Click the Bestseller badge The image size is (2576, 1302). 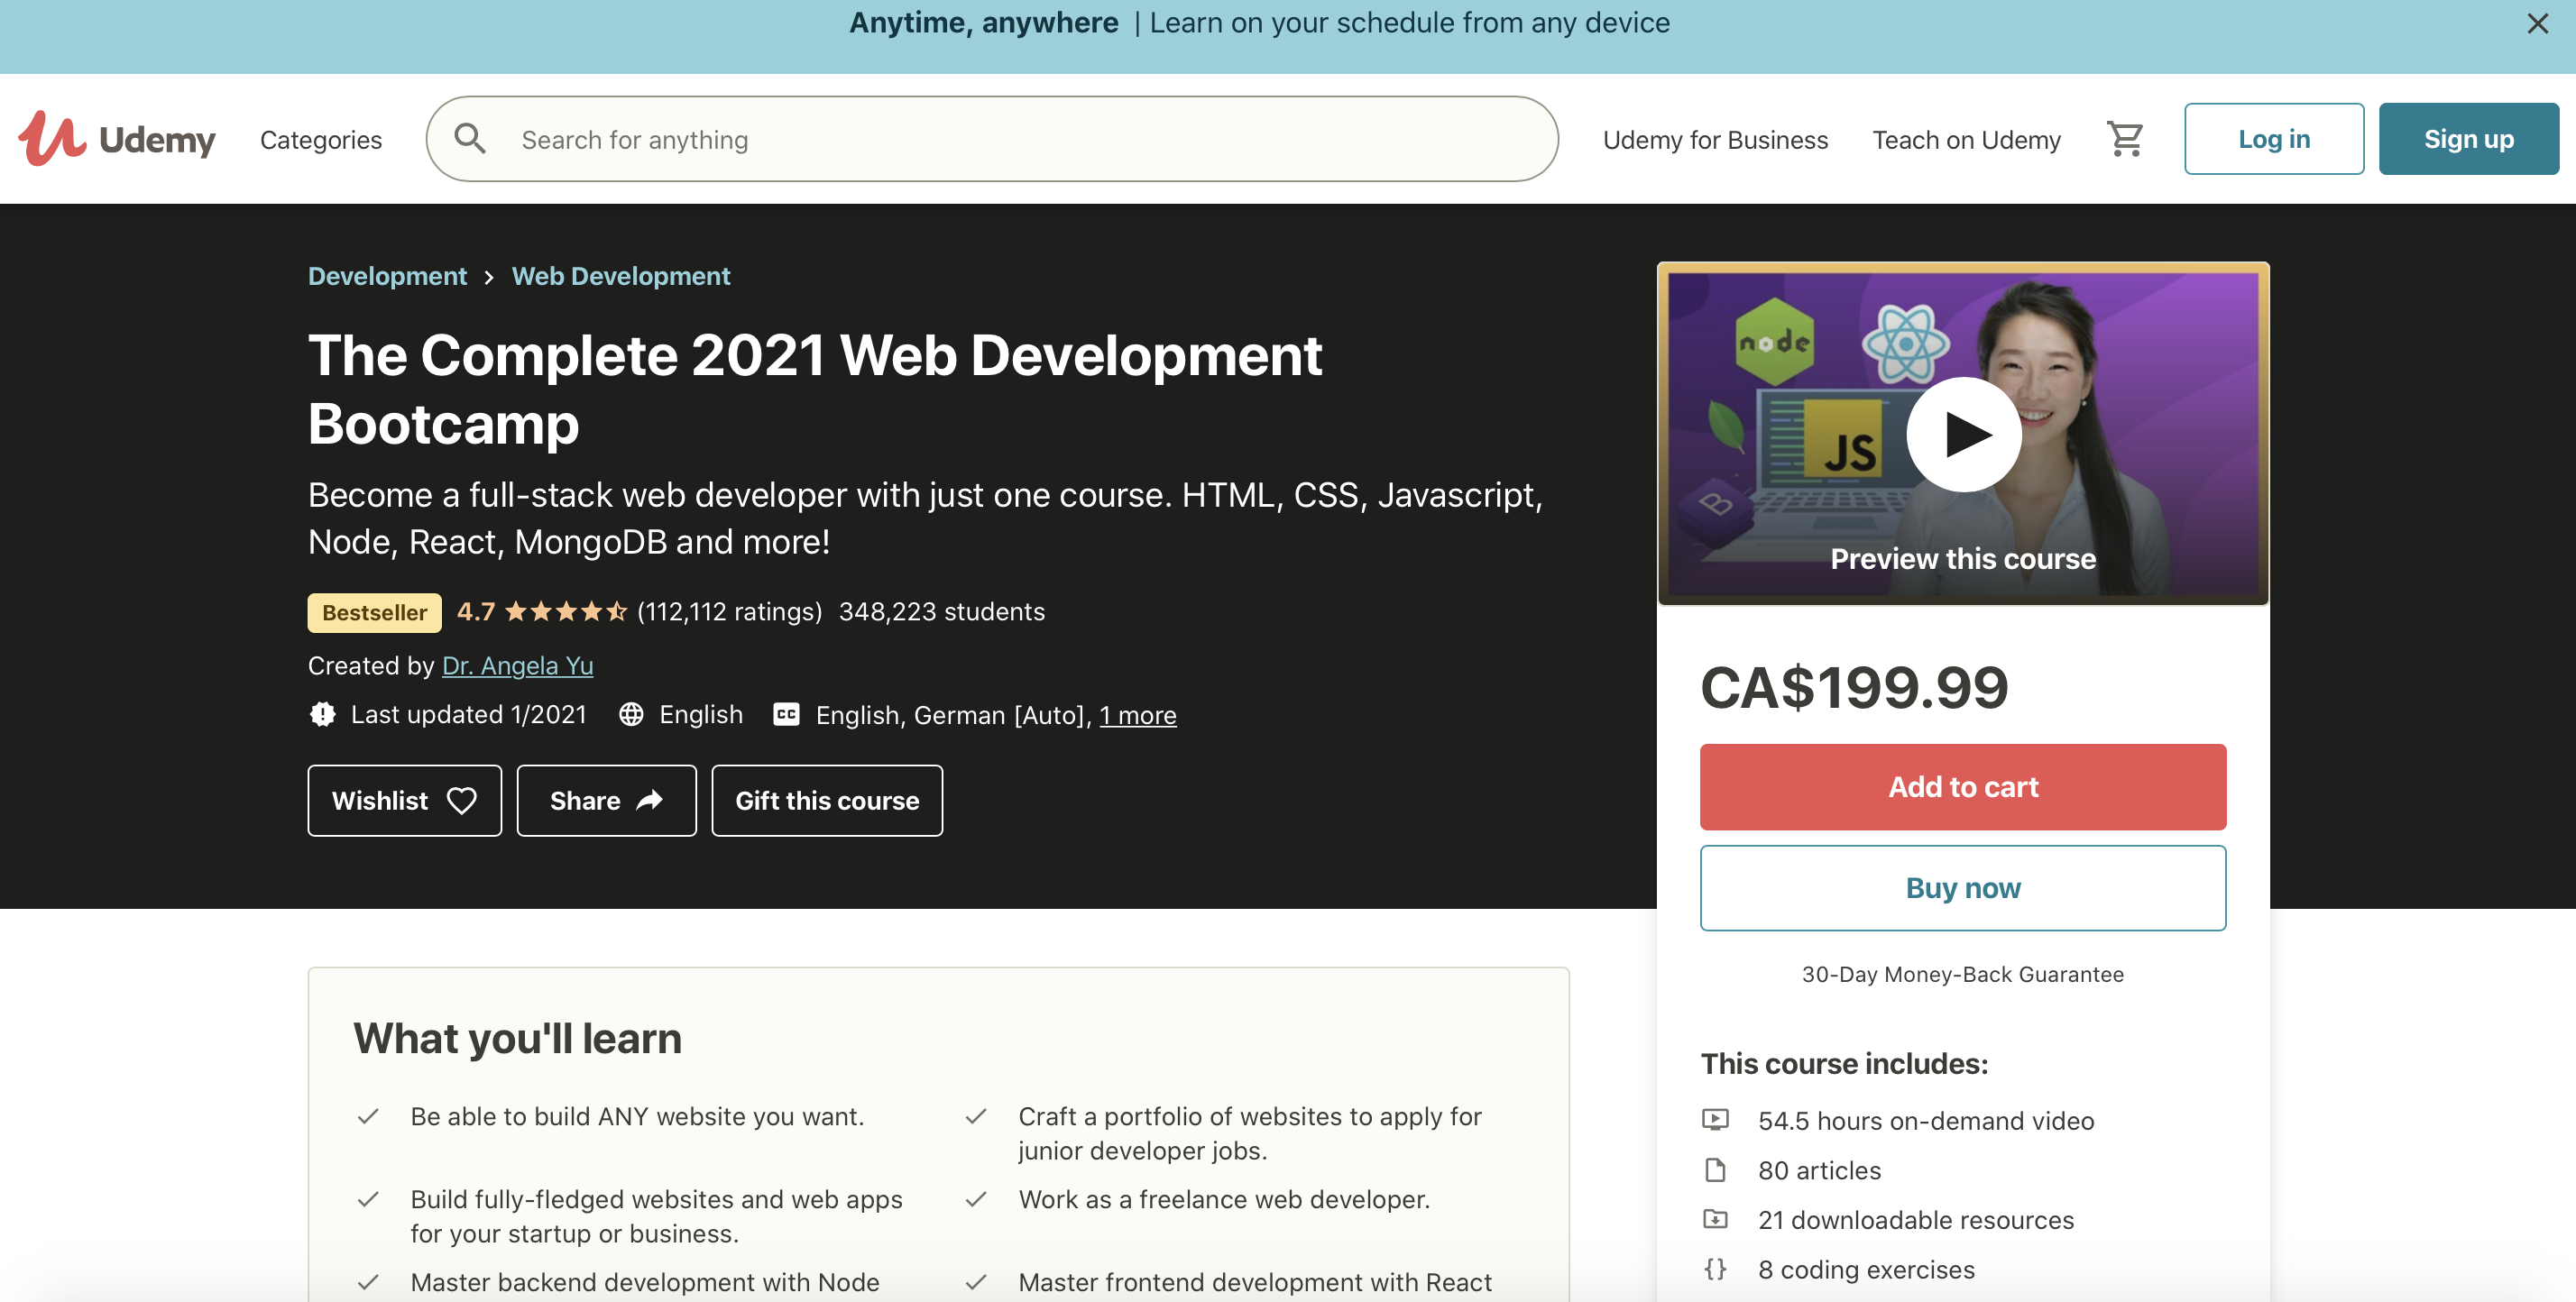pos(374,612)
